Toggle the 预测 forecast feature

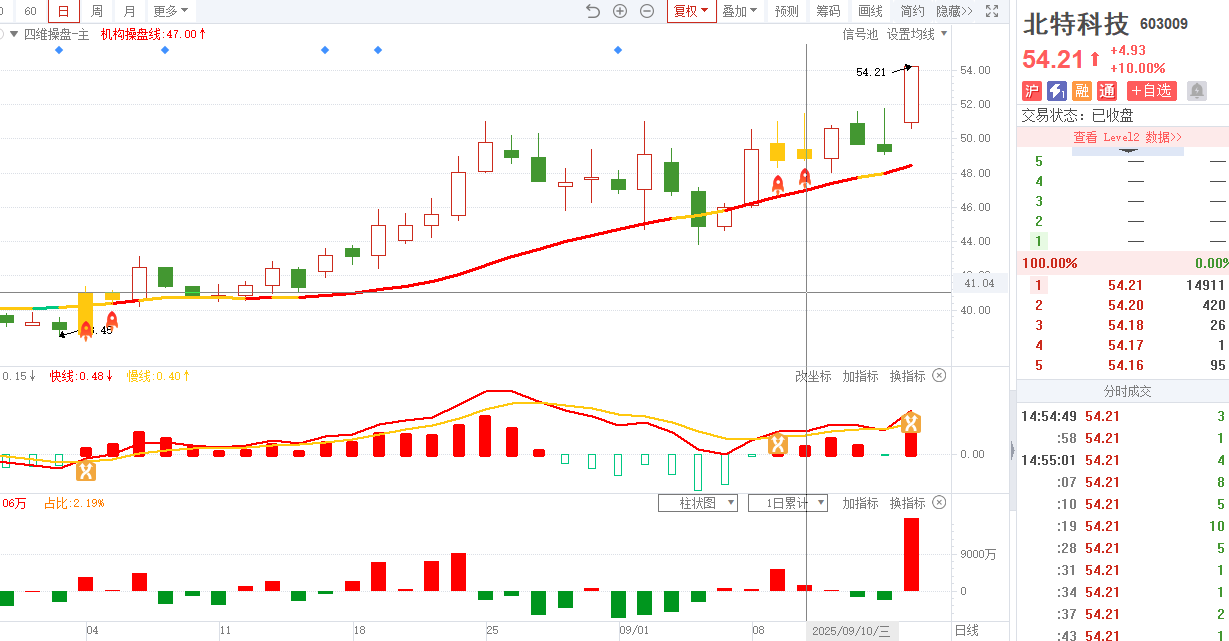[x=787, y=11]
